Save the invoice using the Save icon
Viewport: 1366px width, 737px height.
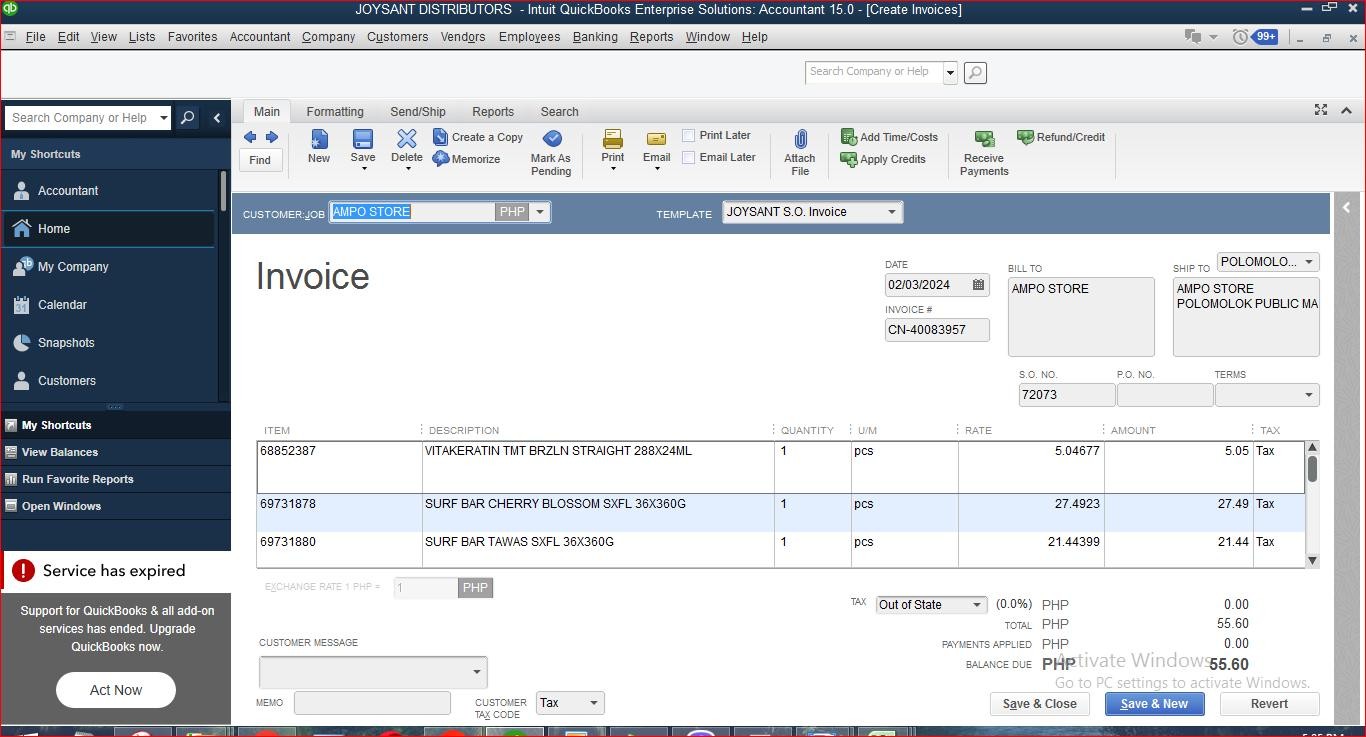point(363,146)
